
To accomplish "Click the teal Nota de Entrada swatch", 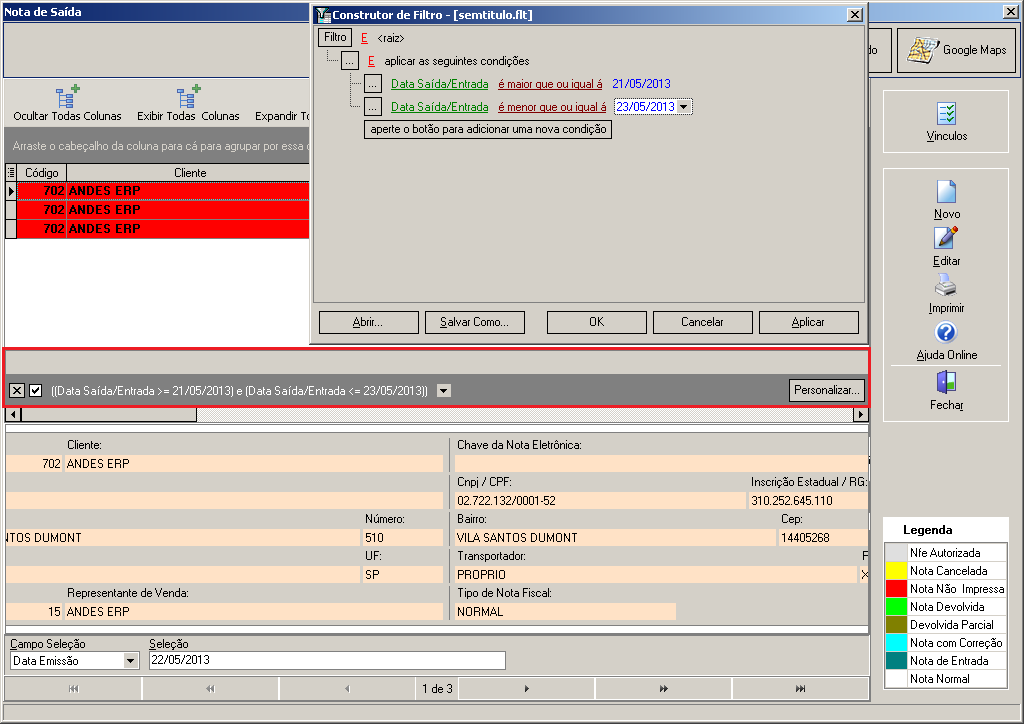I will click(x=896, y=660).
